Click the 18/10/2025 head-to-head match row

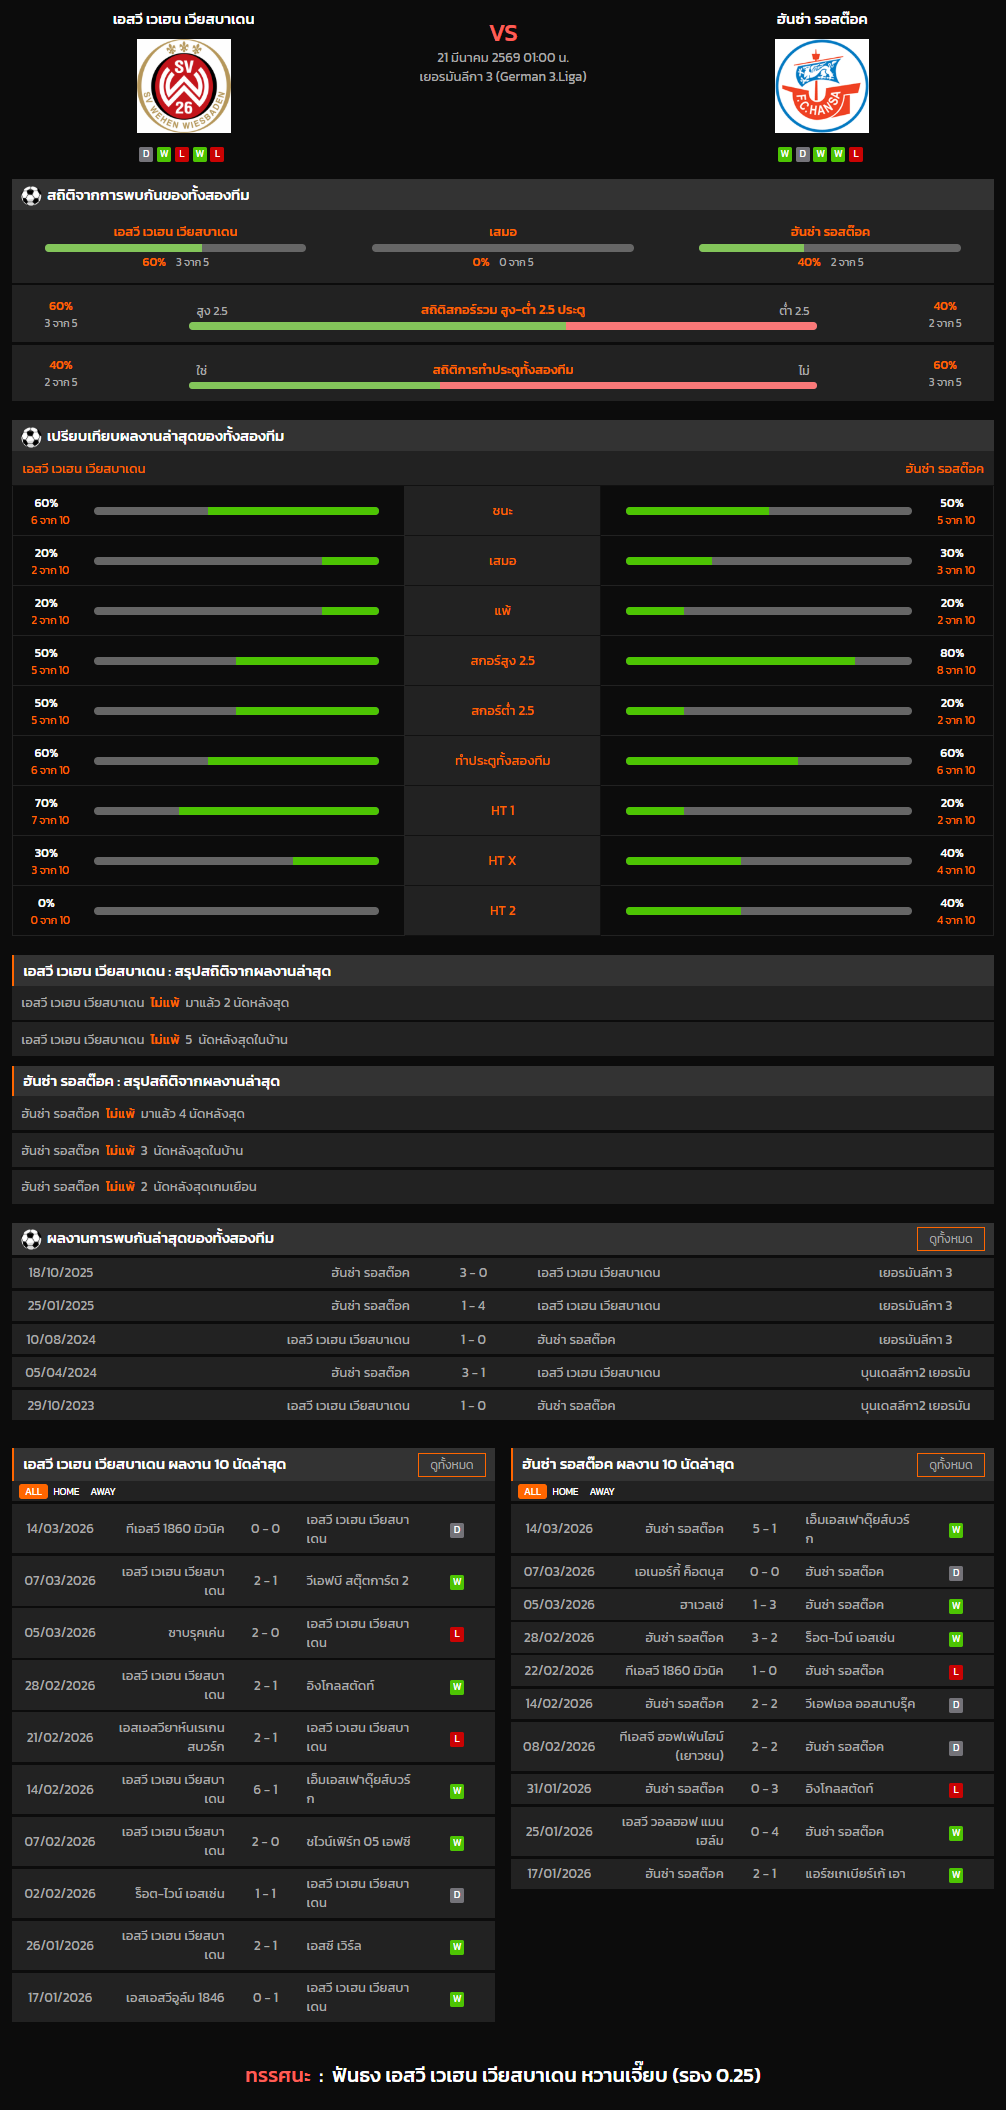coord(503,1273)
